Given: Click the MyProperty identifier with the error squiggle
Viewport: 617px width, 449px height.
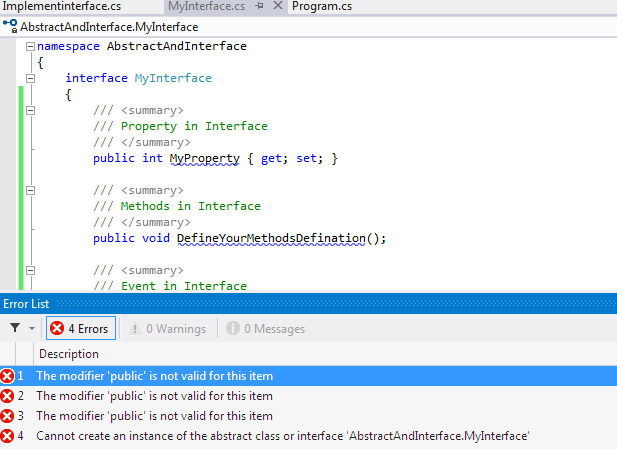Looking at the screenshot, I should pos(205,159).
